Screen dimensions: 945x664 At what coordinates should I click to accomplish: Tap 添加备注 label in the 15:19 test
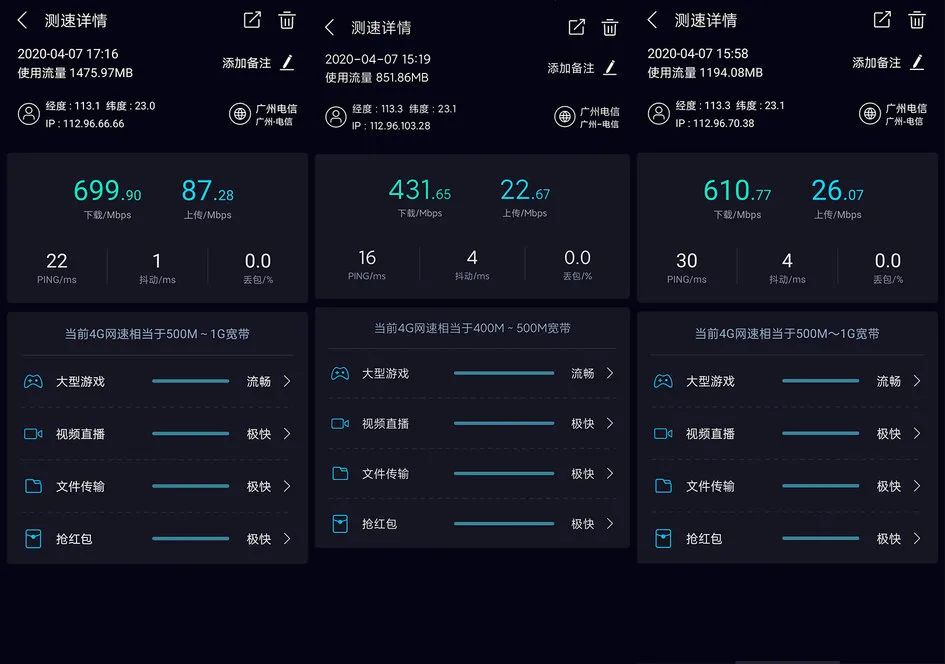571,68
